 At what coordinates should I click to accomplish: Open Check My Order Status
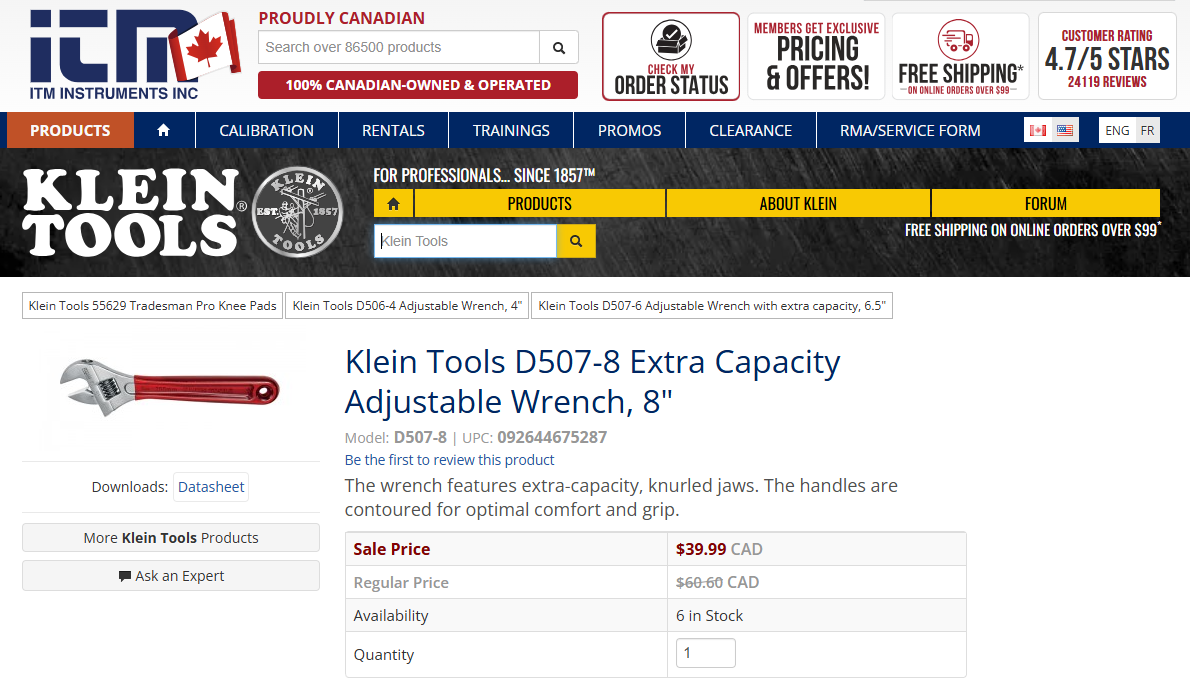pyautogui.click(x=670, y=55)
